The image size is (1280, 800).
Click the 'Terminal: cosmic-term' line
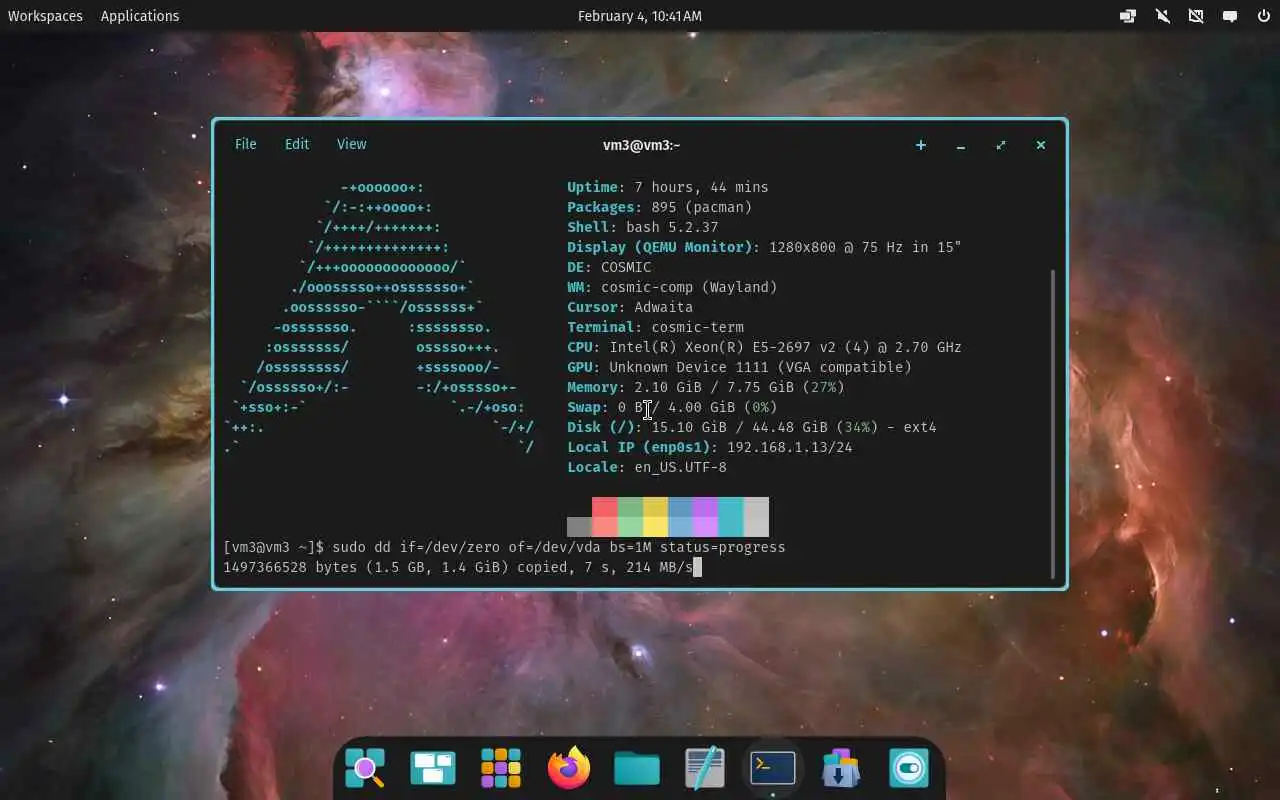(x=655, y=327)
